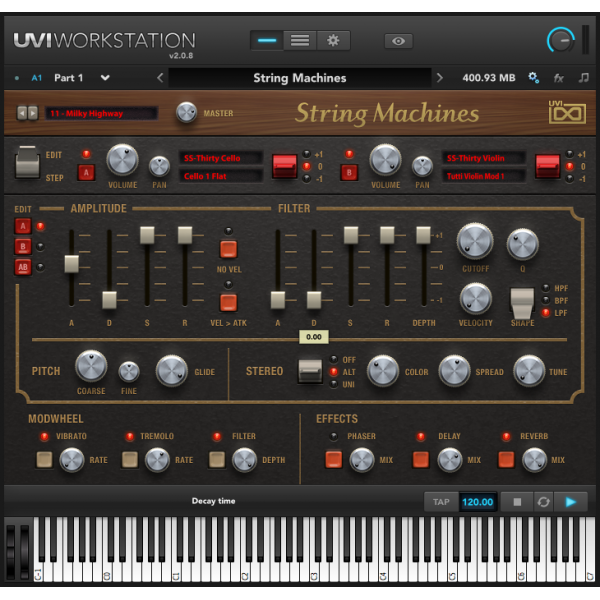600x600 pixels.
Task: Toggle NO VEL button
Action: click(228, 249)
